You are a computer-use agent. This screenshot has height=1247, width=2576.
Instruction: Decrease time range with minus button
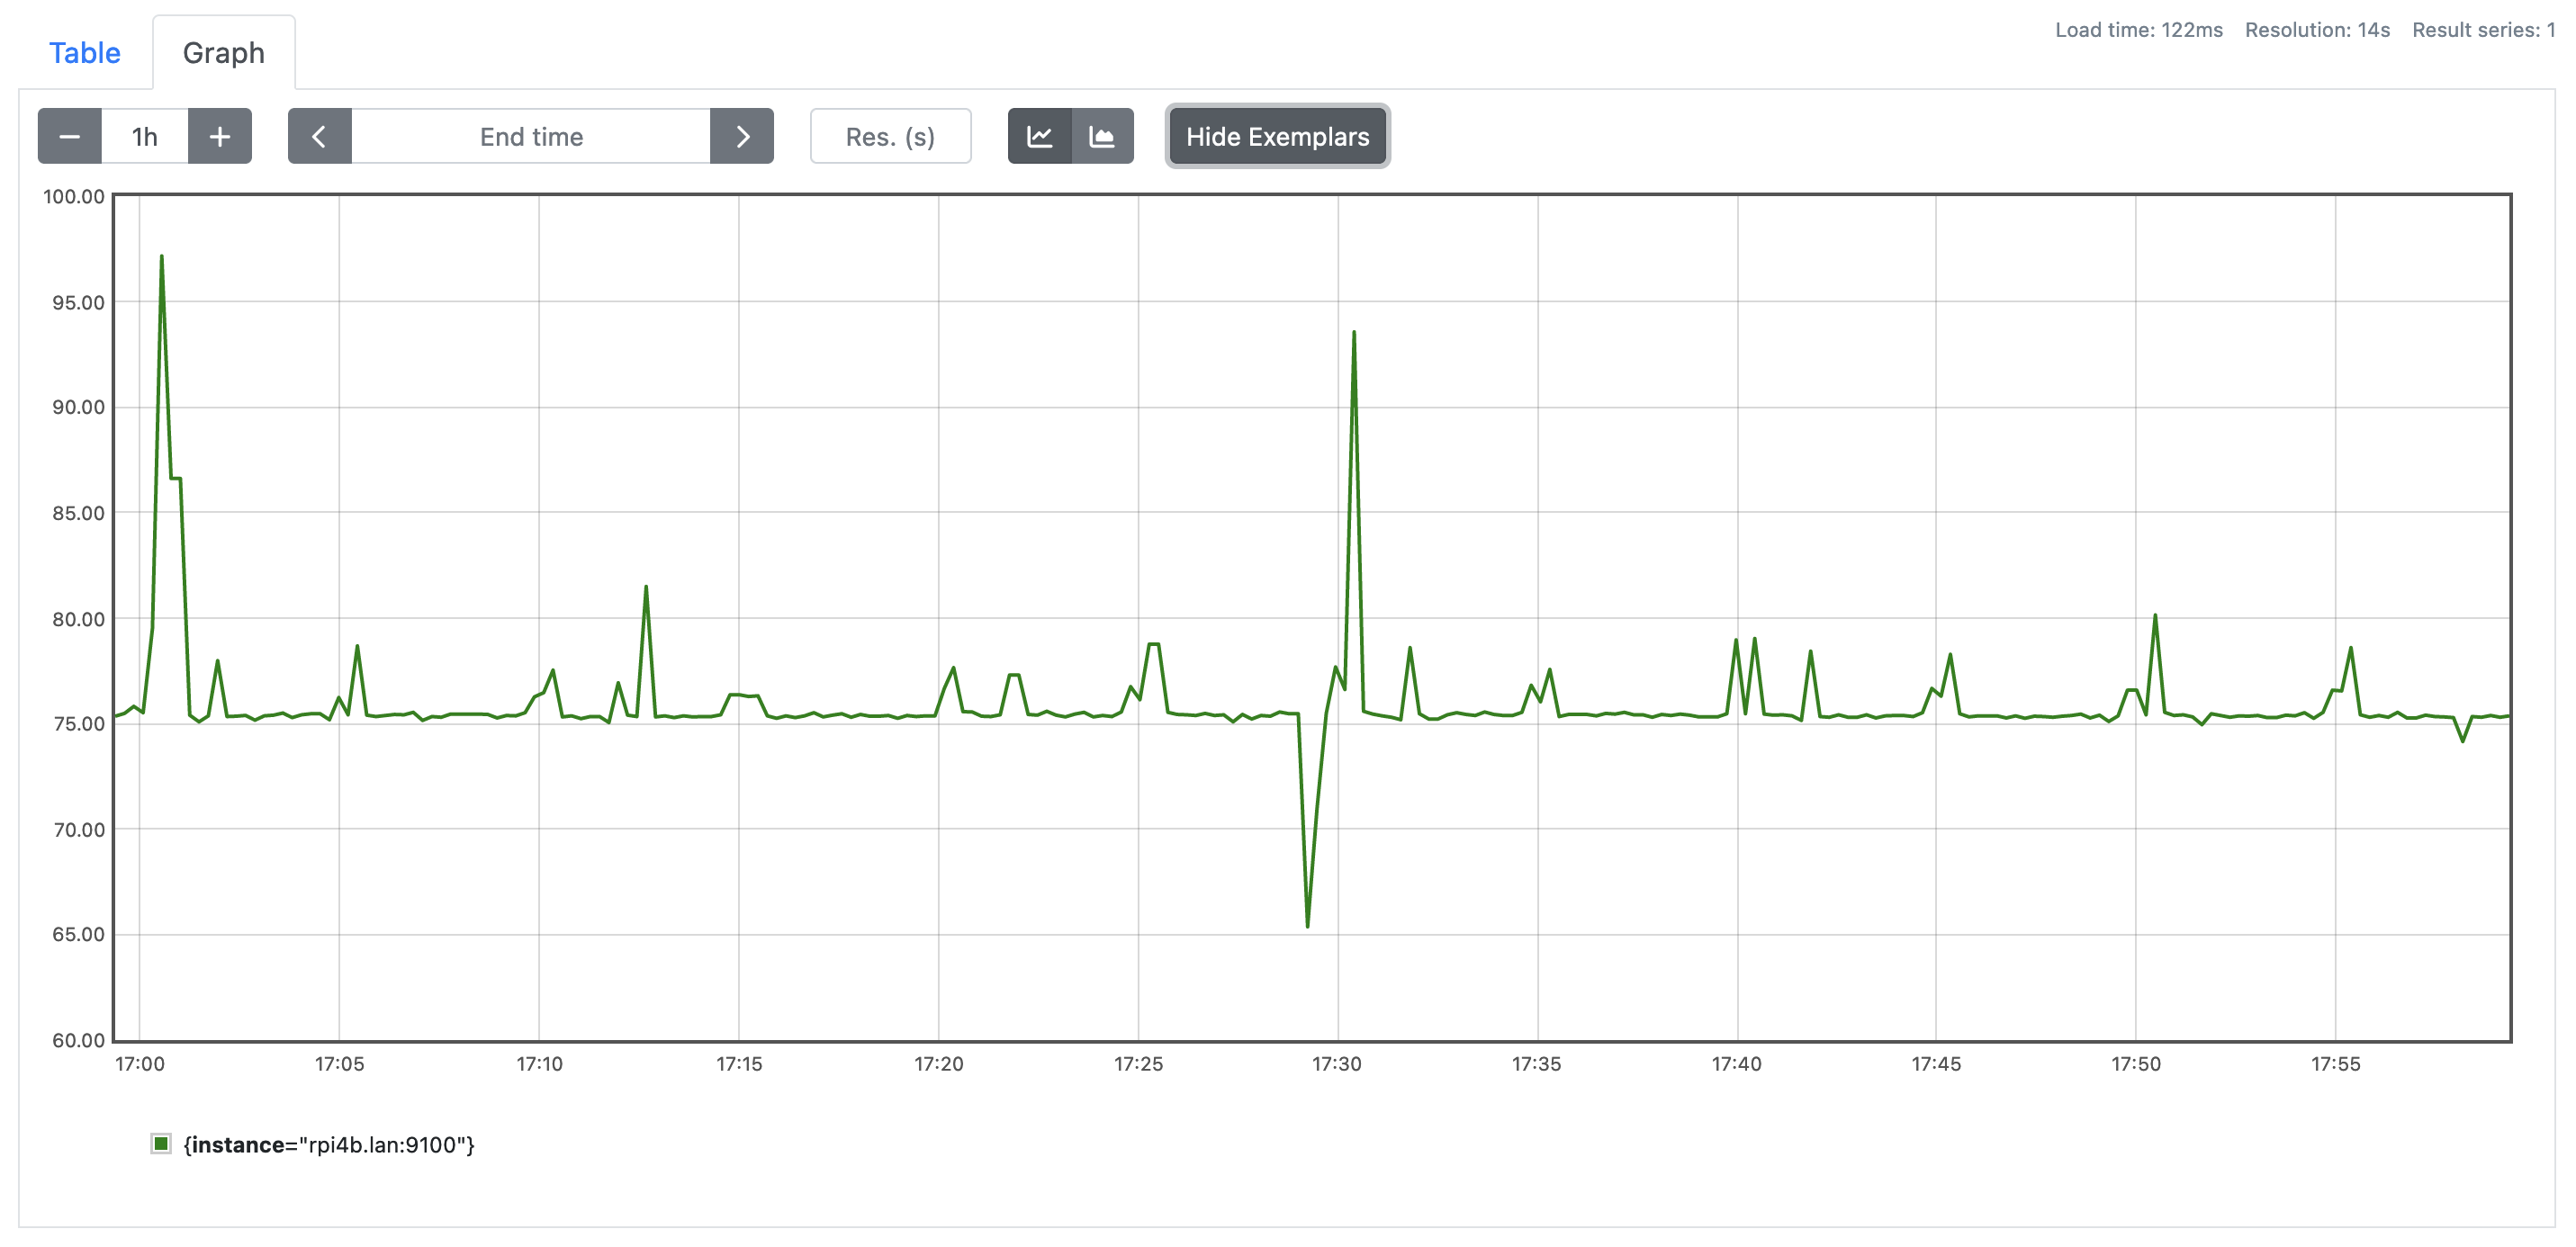[x=69, y=136]
